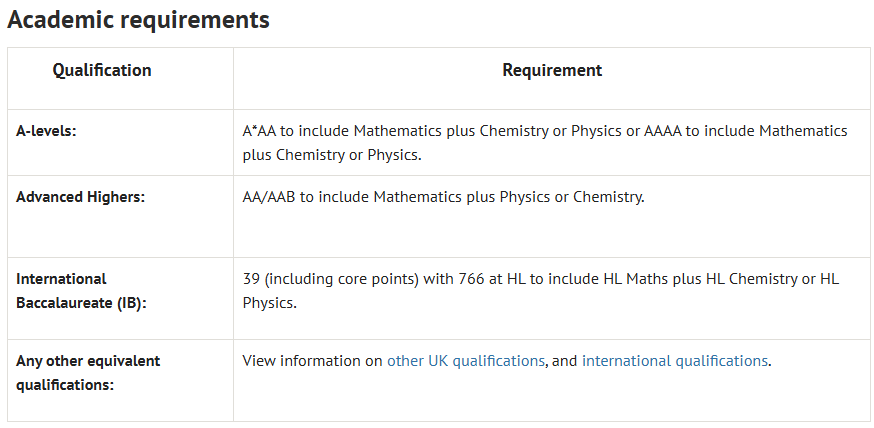
Task: Click the Requirement column header
Action: click(552, 70)
